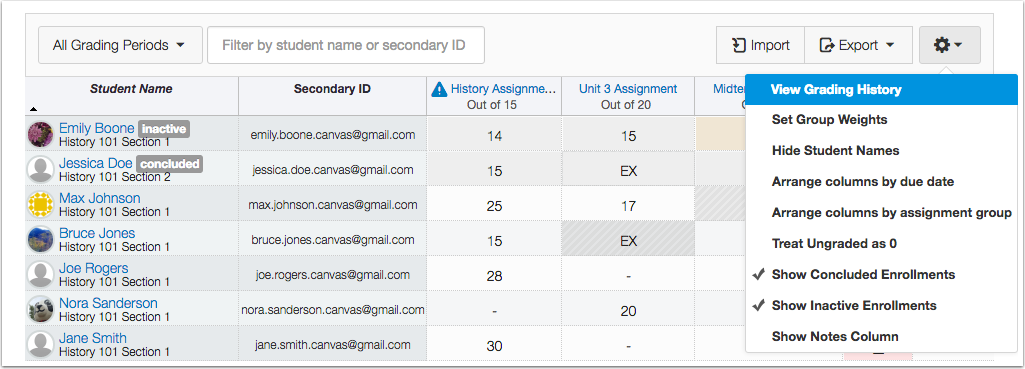The width and height of the screenshot is (1025, 369).
Task: Open Jessica Doe's student link
Action: tap(95, 163)
